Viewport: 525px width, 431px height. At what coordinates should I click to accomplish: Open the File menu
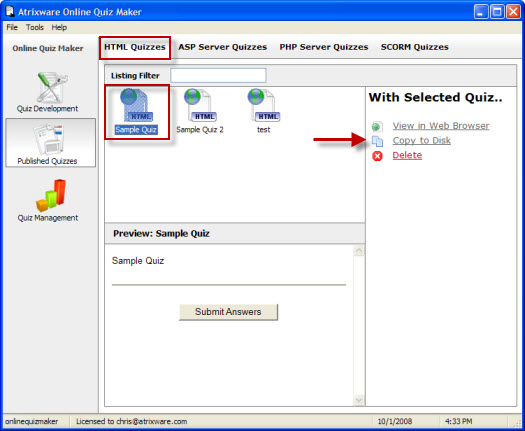click(x=12, y=27)
